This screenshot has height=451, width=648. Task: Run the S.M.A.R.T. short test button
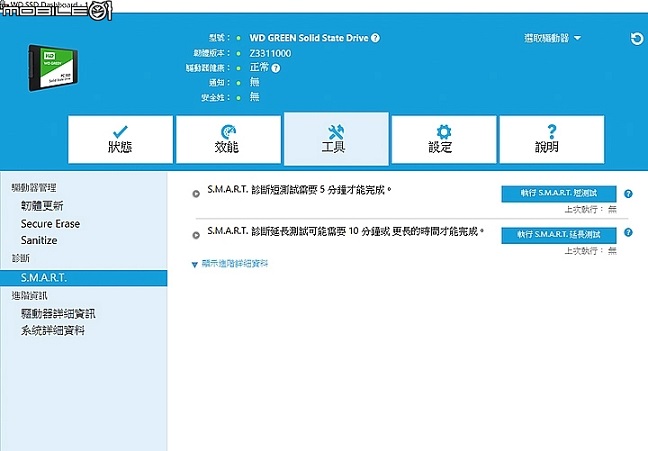click(x=559, y=193)
